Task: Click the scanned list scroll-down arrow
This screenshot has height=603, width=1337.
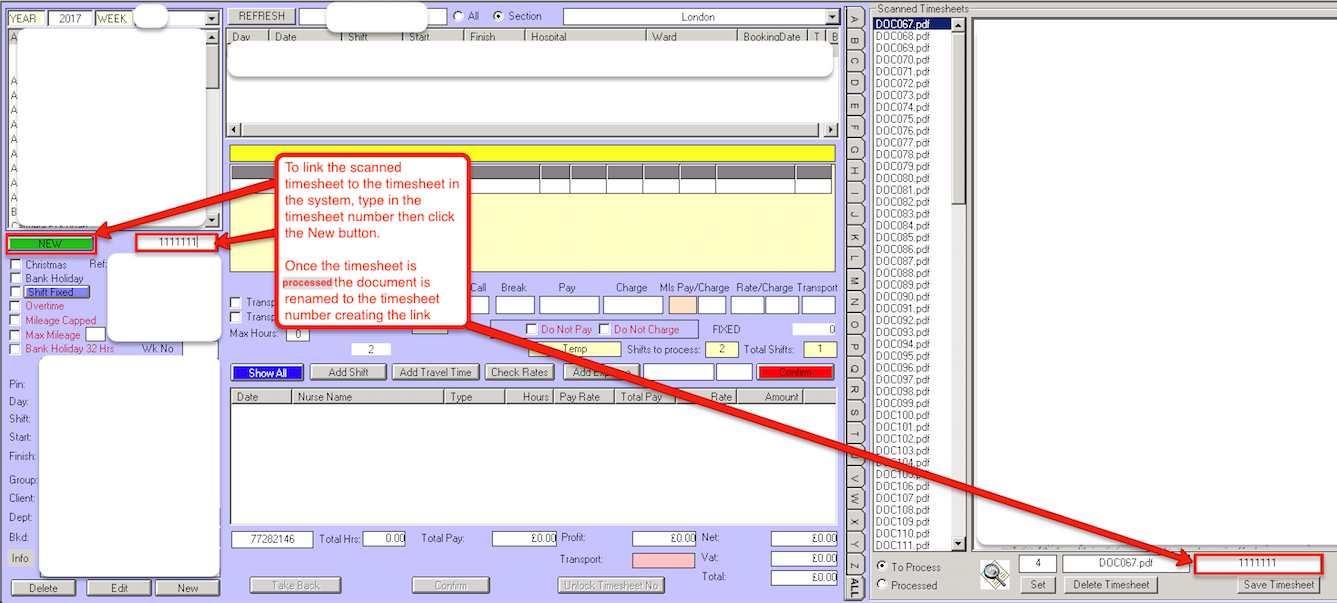Action: [958, 543]
